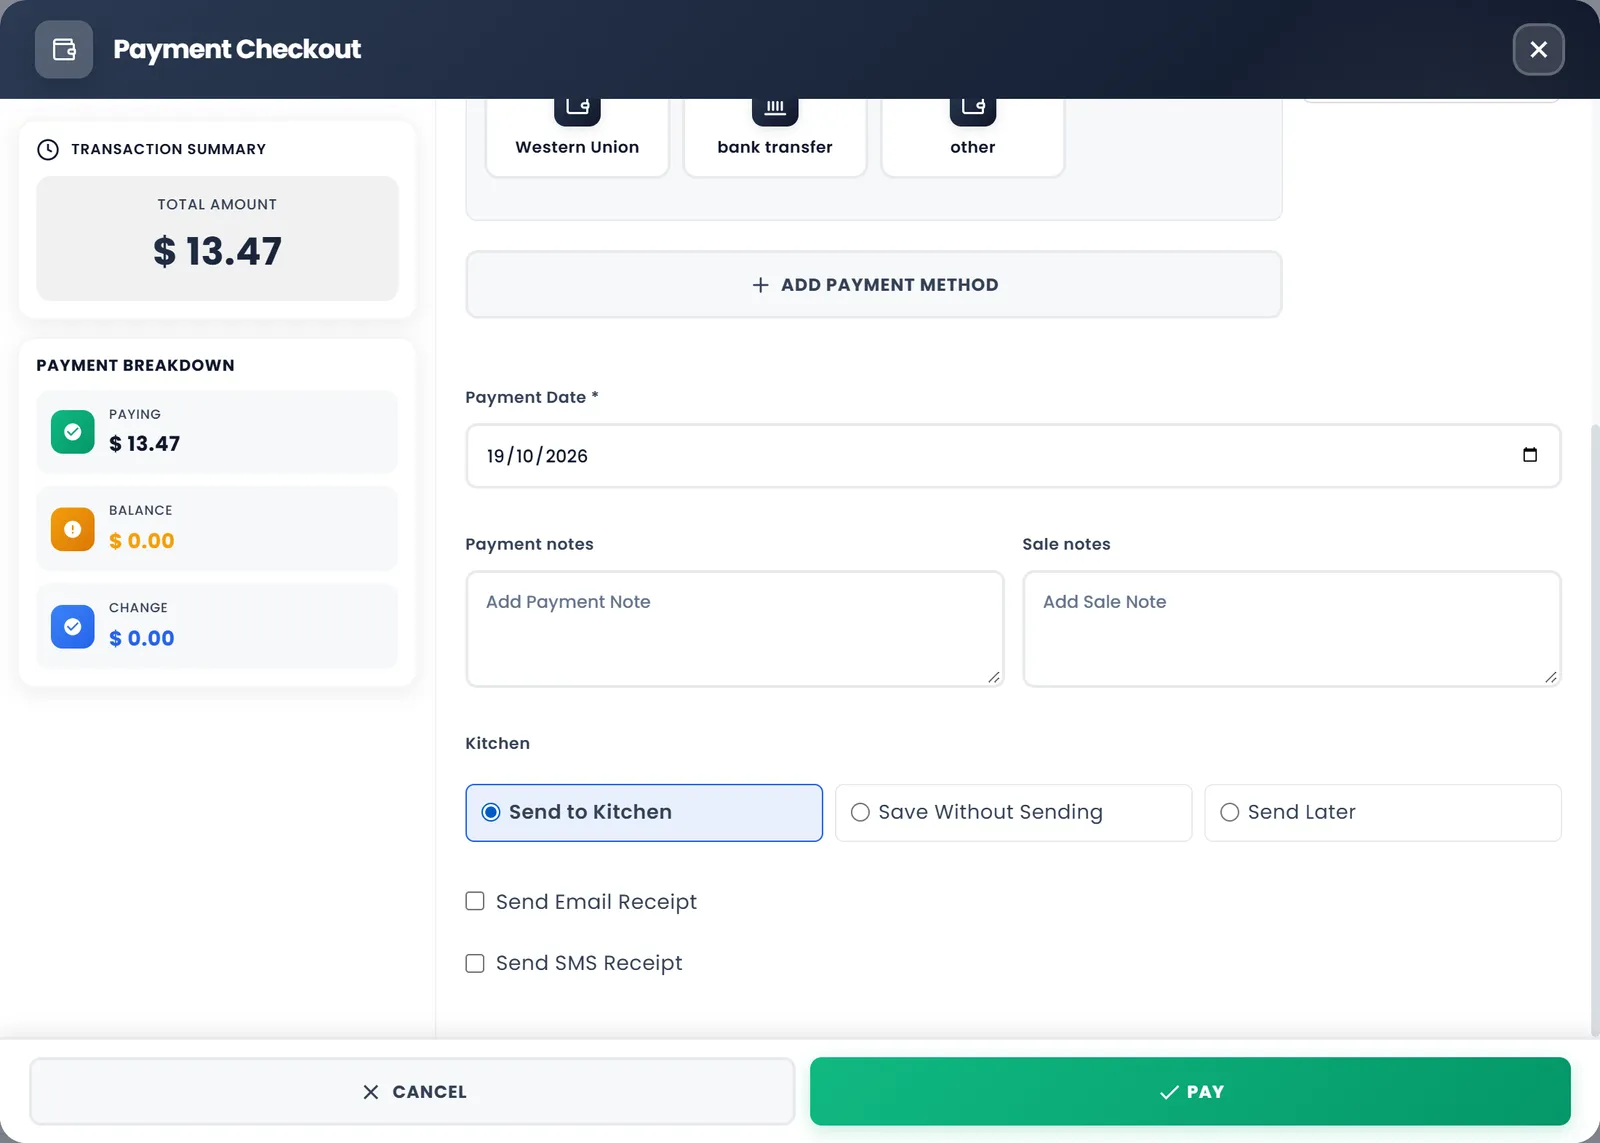Click the blue check icon beside Change
Image resolution: width=1600 pixels, height=1143 pixels.
pos(73,627)
